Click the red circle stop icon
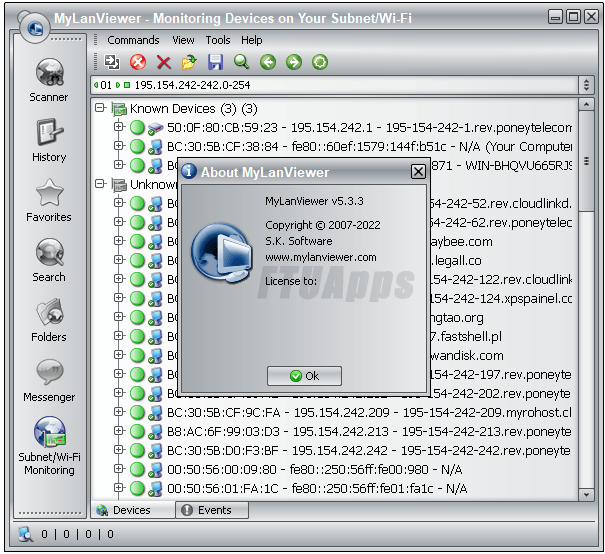 138,62
